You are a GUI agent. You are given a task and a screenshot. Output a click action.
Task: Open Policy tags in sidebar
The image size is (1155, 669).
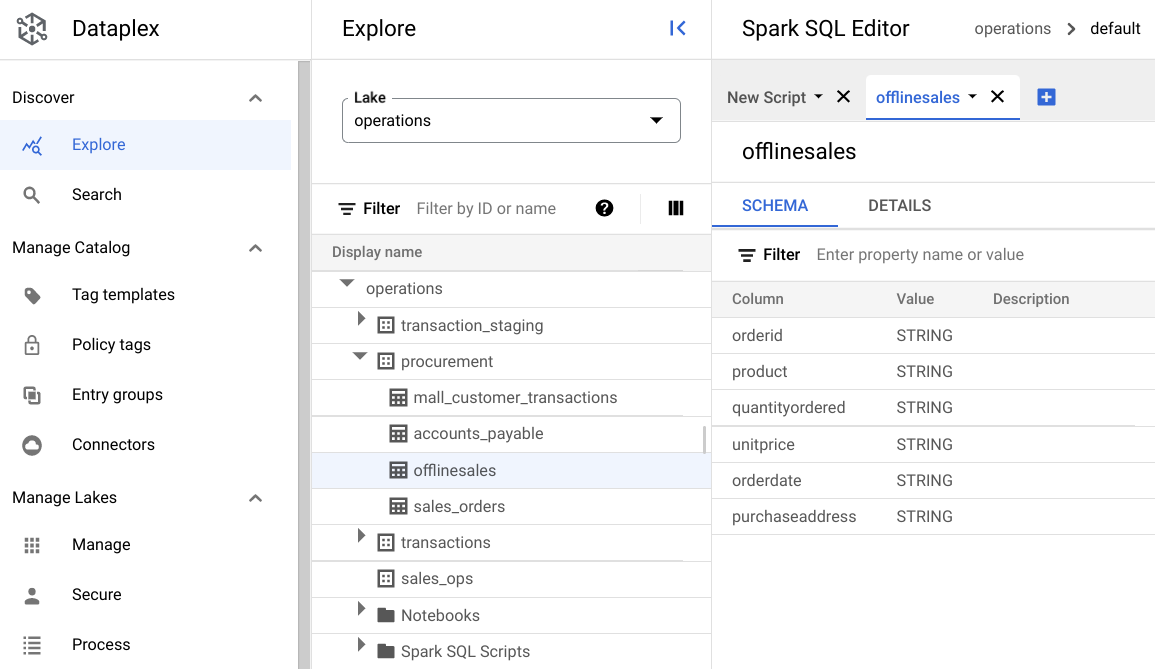(111, 345)
